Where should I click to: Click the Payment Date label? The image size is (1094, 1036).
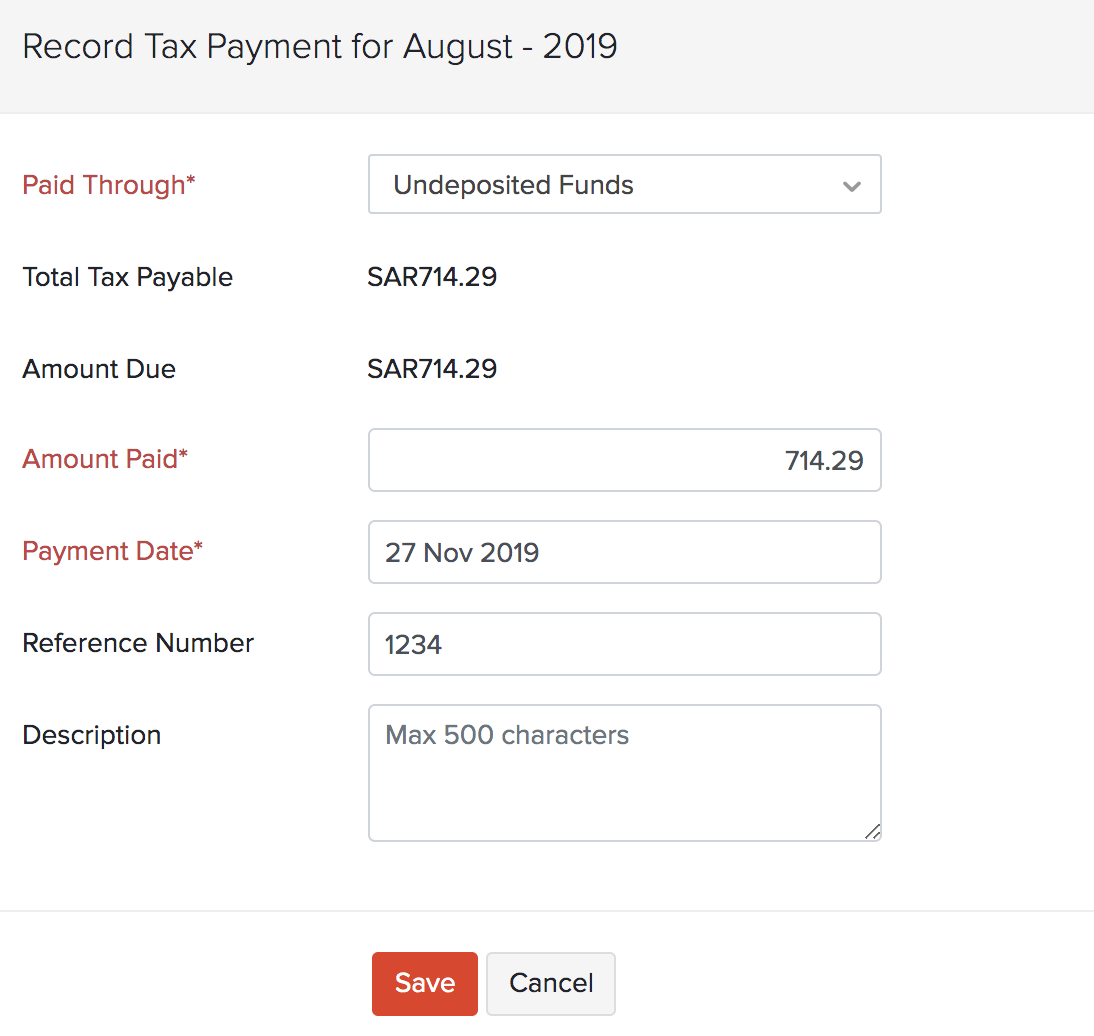[112, 551]
